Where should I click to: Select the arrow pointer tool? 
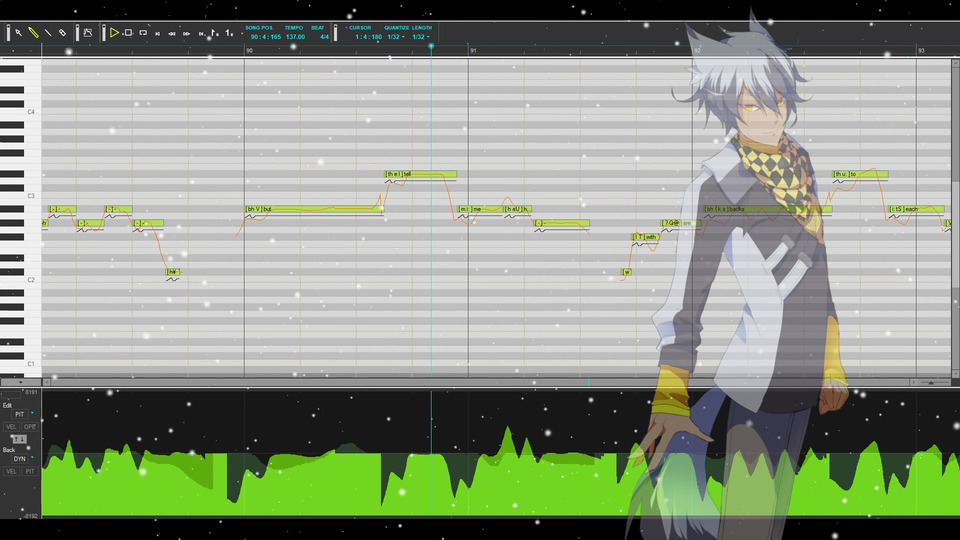(18, 32)
